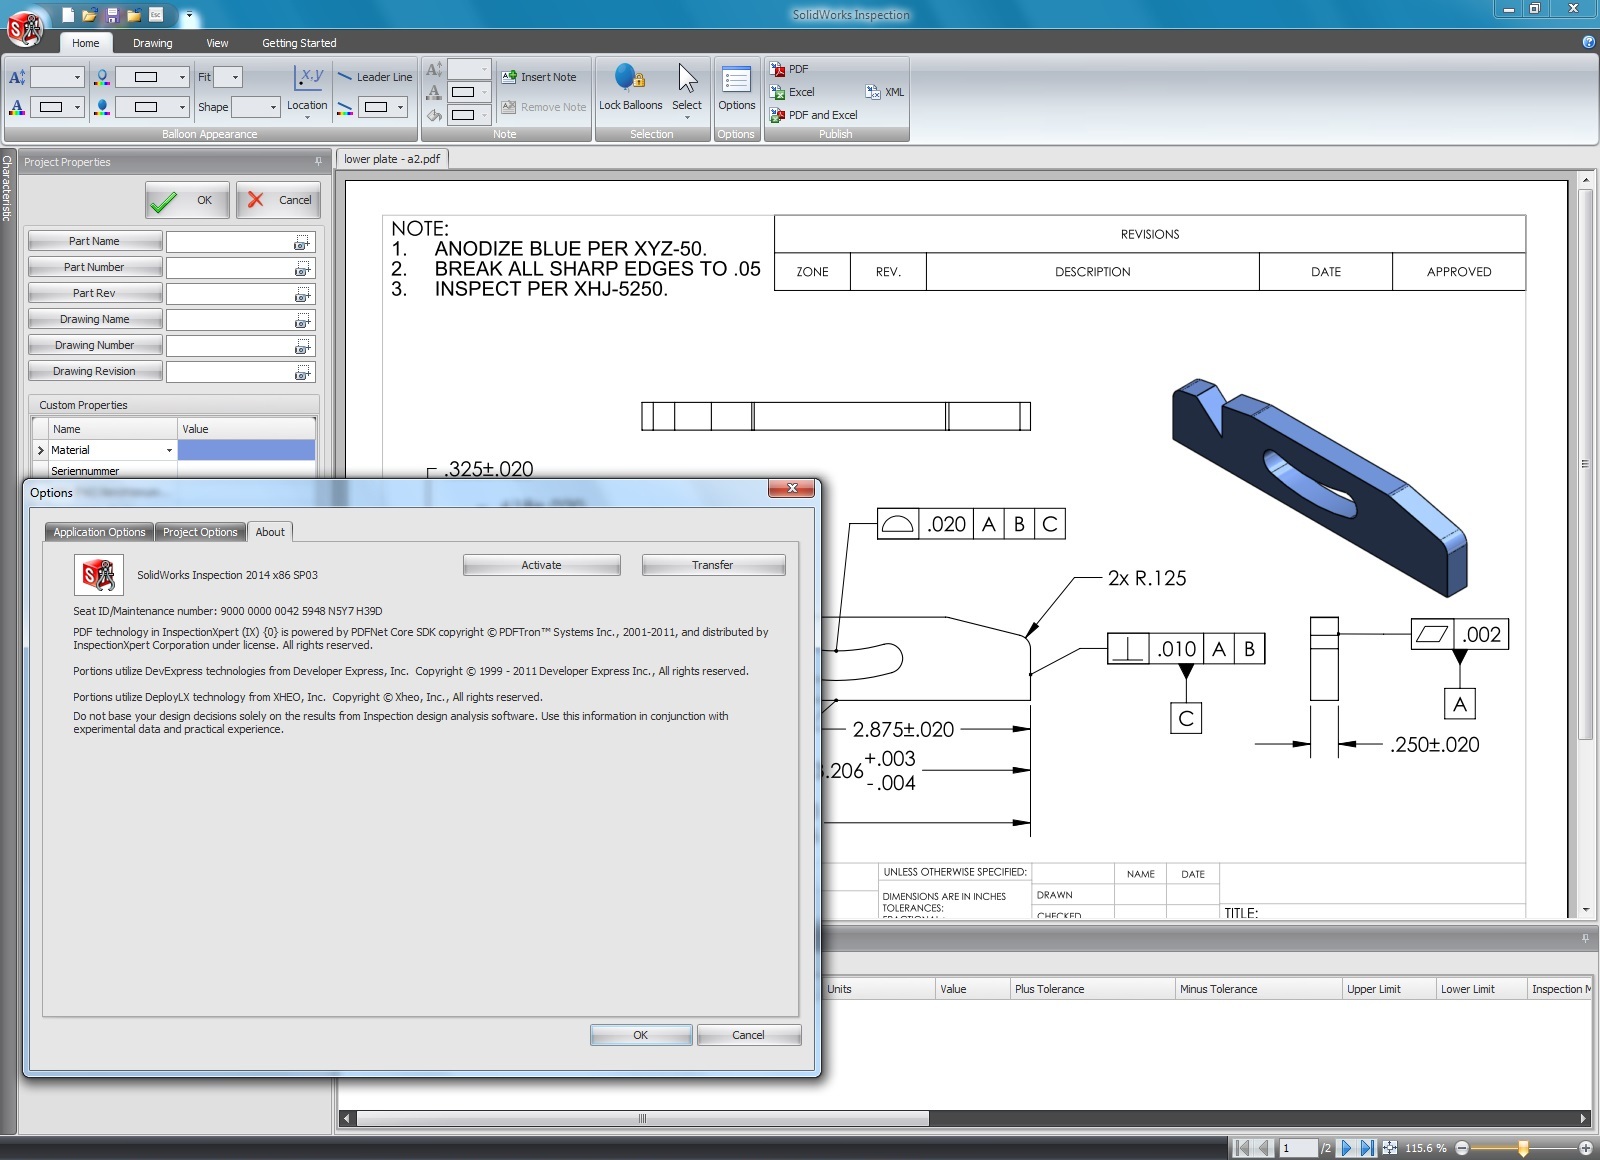Zoom out with the minus button
This screenshot has width=1600, height=1160.
click(x=1462, y=1148)
